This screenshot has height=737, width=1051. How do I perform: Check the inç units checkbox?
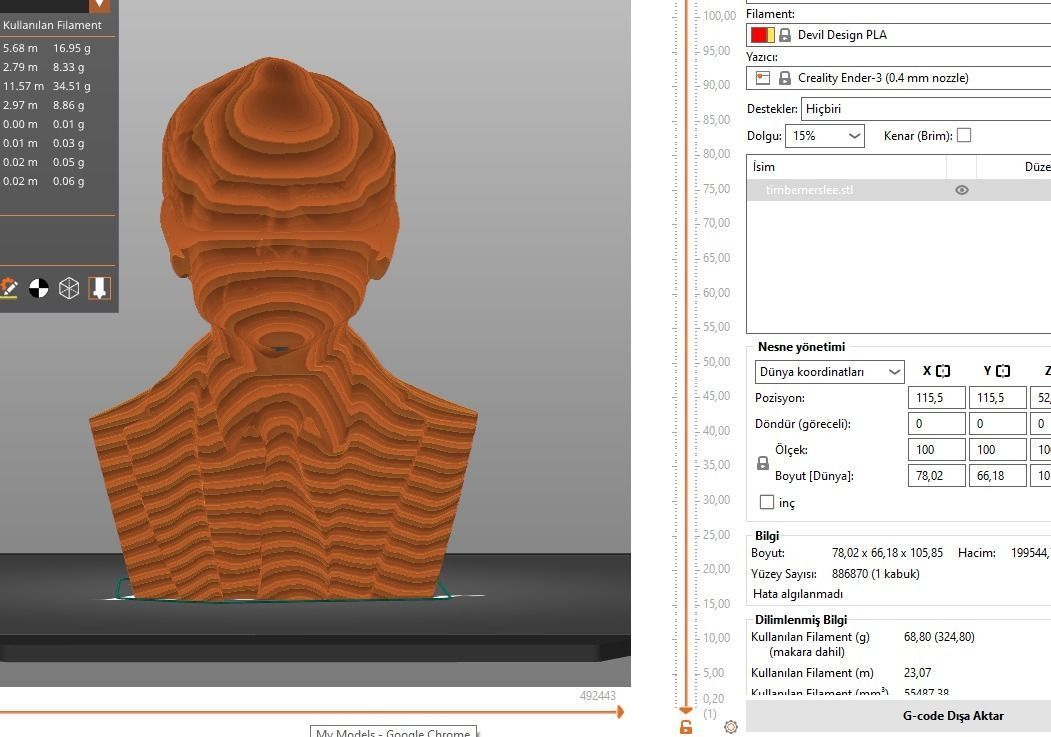(x=767, y=502)
